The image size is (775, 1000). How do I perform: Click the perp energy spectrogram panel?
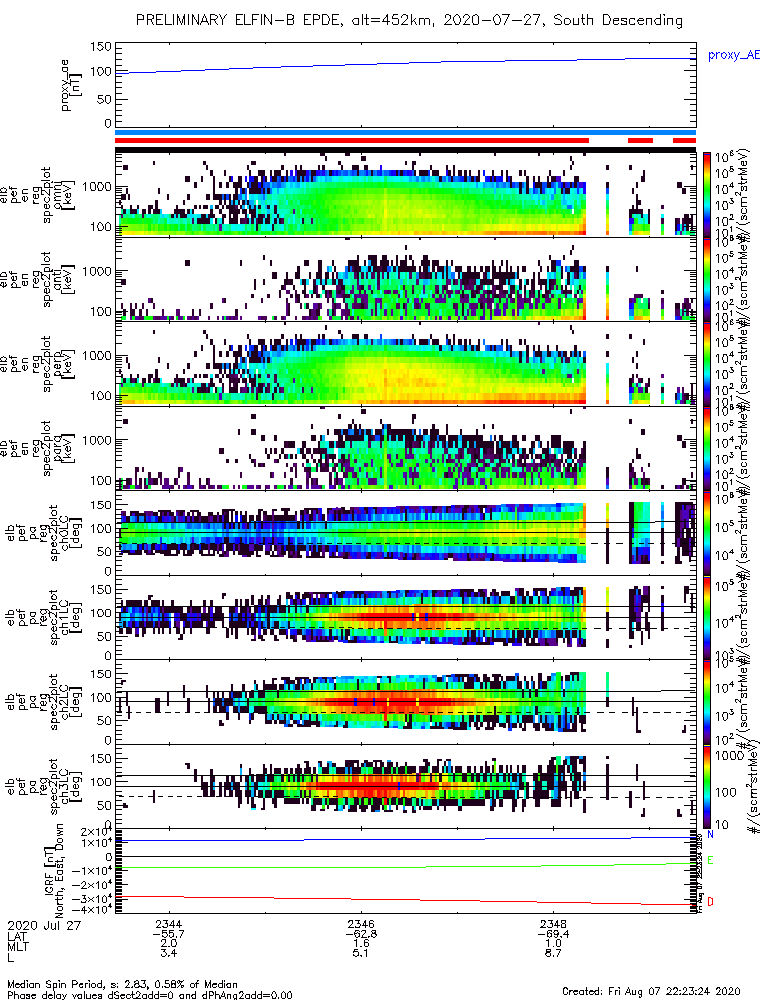[405, 364]
